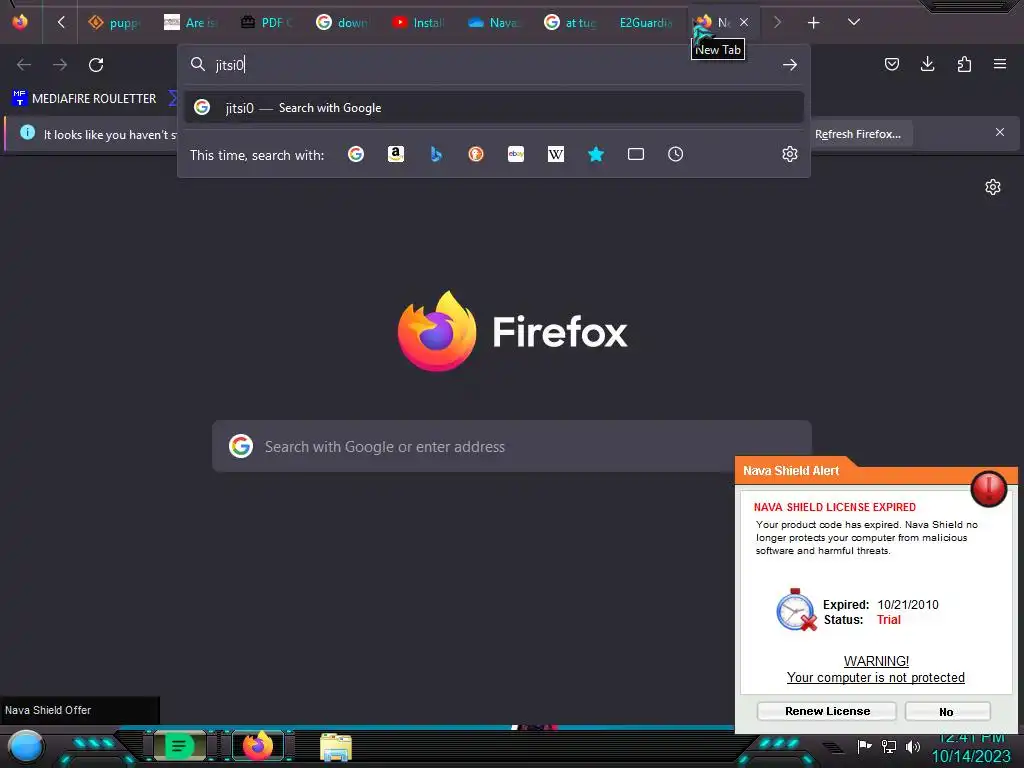This screenshot has height=768, width=1024.
Task: Select 'jitsi0 — Search with Google' suggestion
Action: pyautogui.click(x=494, y=108)
